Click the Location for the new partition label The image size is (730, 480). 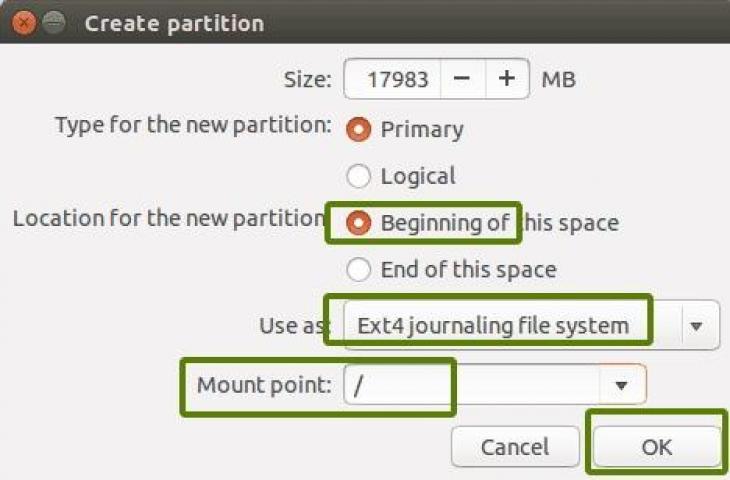coord(169,218)
